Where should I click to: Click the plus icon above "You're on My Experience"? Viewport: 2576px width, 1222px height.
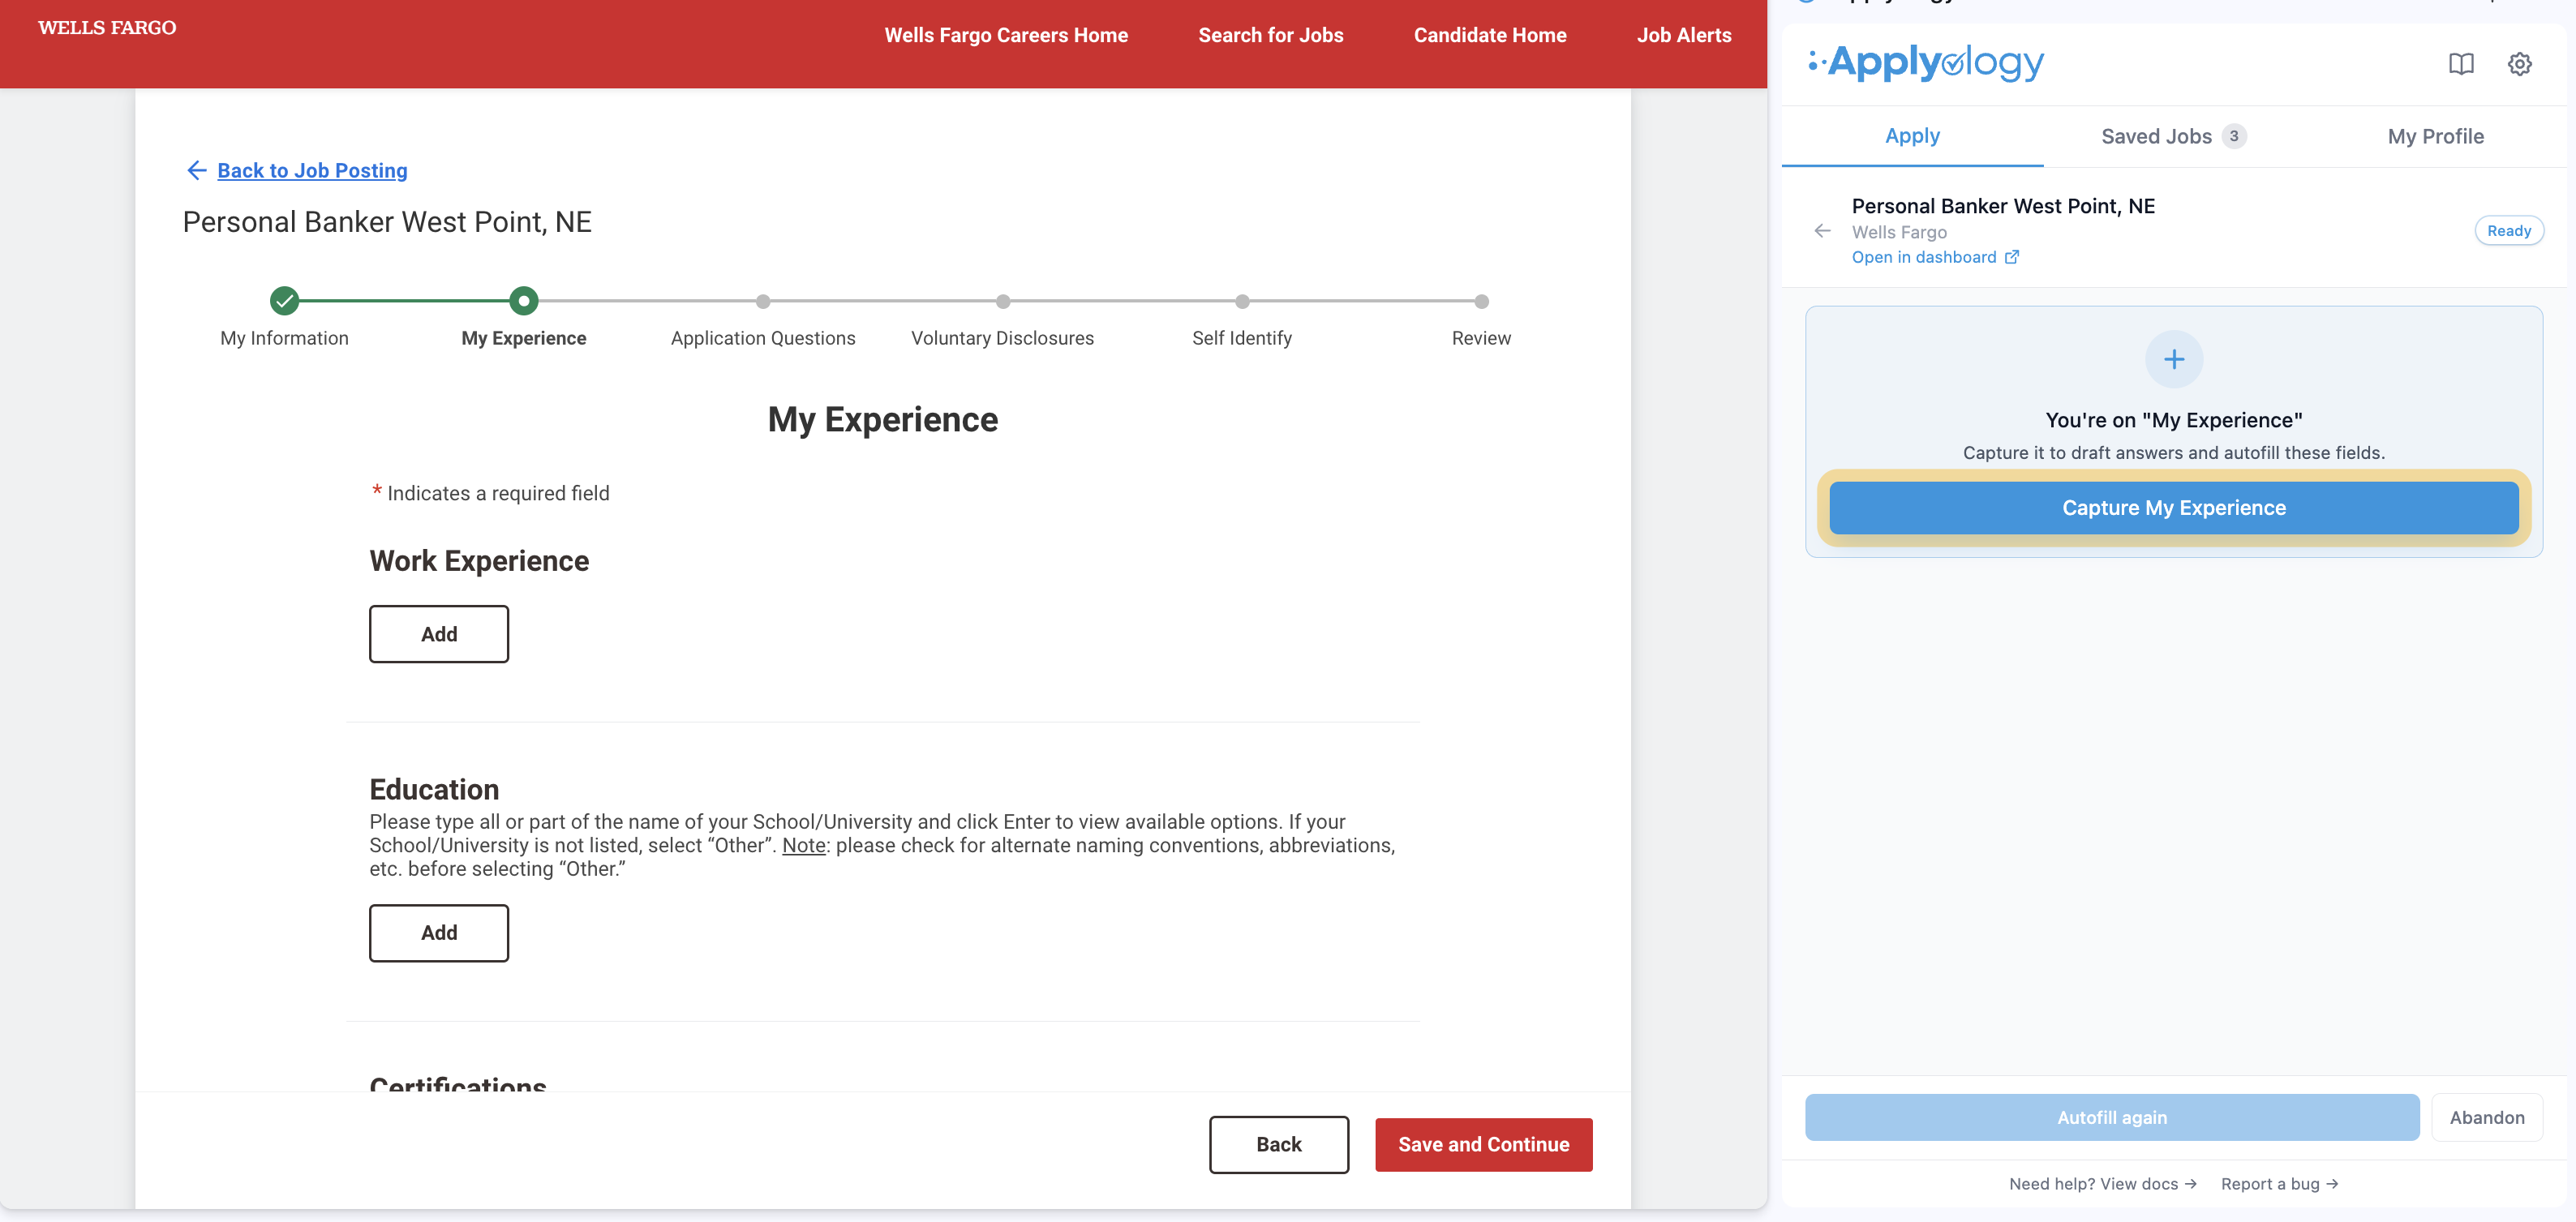(x=2173, y=359)
